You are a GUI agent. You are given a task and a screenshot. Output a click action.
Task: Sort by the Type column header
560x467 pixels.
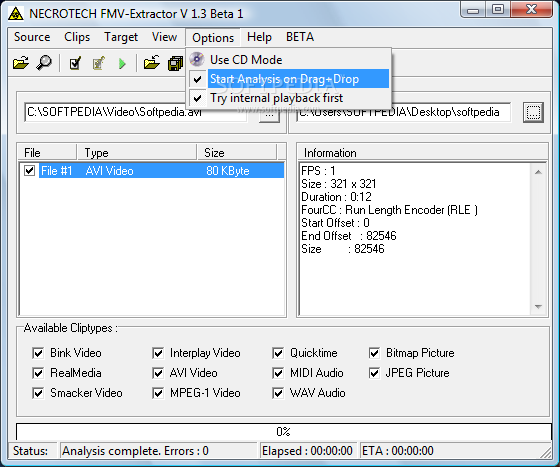click(136, 153)
